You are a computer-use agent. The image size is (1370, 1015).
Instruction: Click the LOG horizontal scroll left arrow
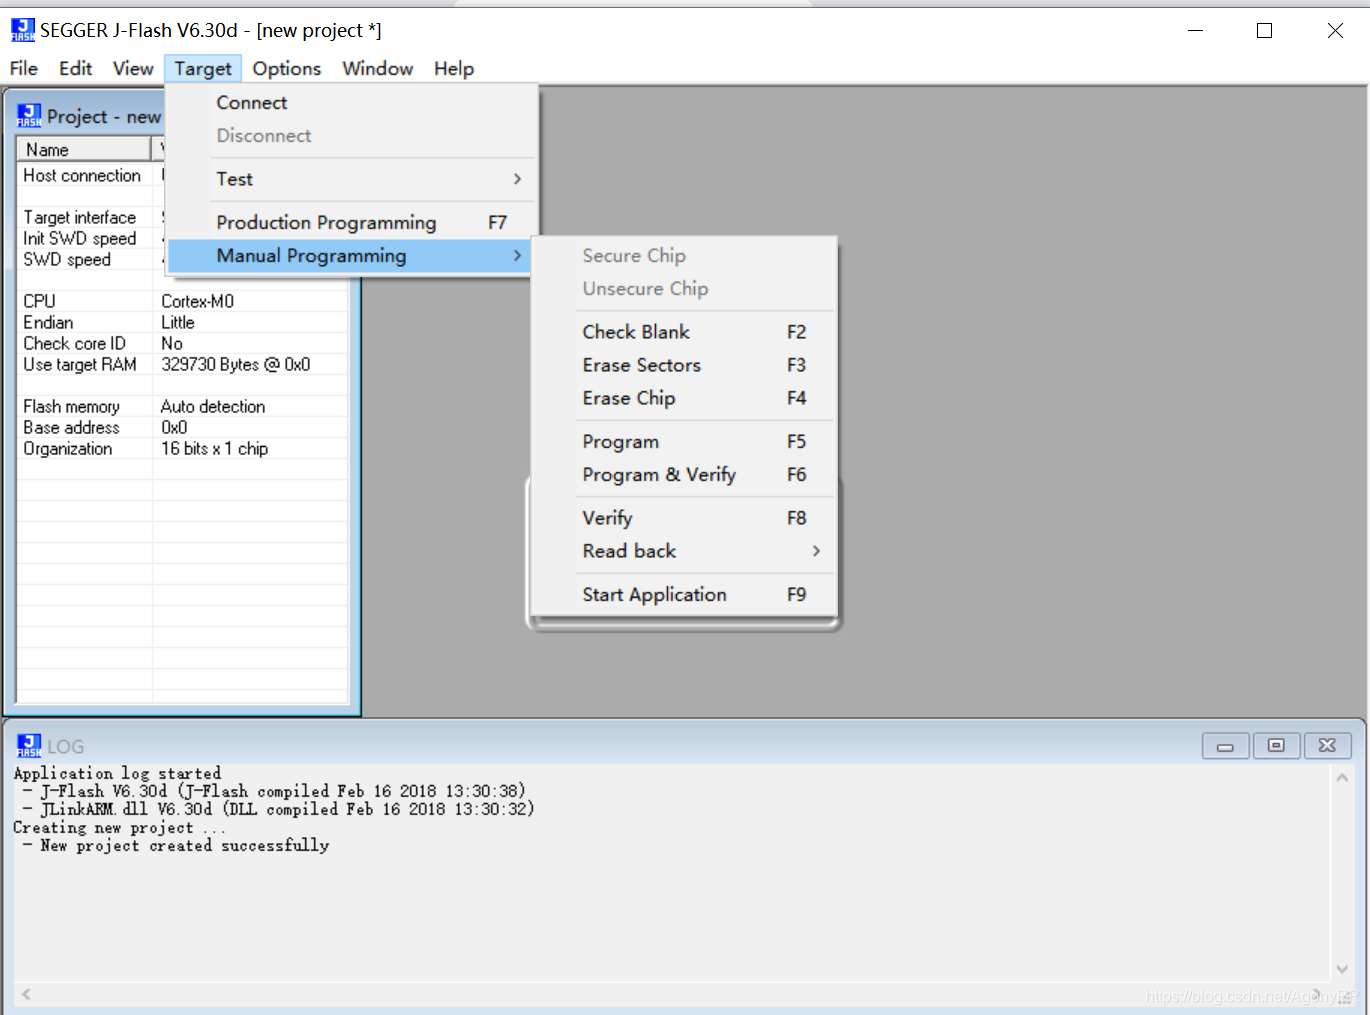point(26,994)
